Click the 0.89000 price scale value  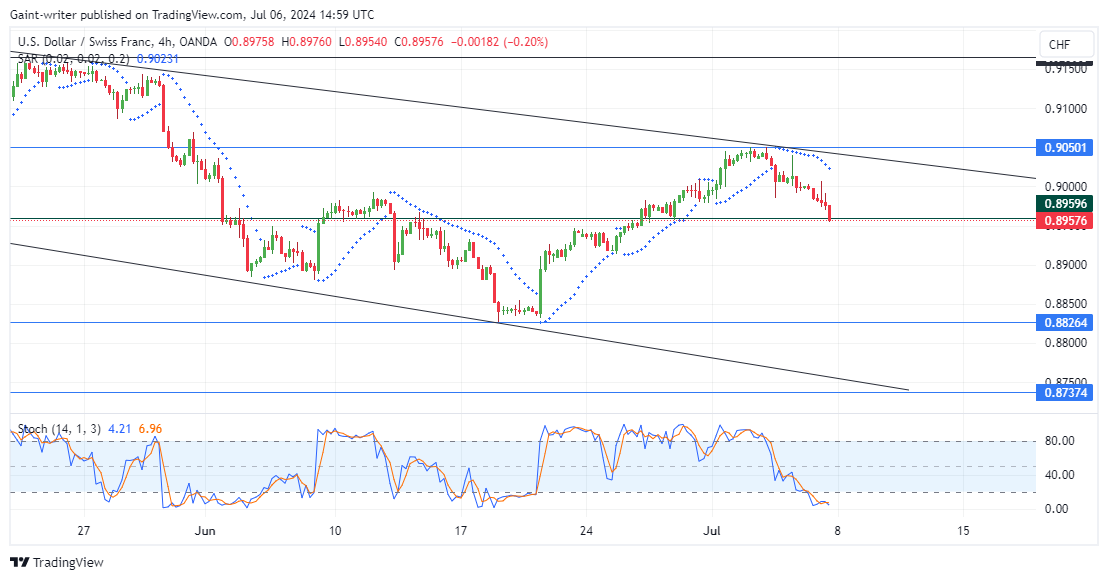pos(1066,265)
